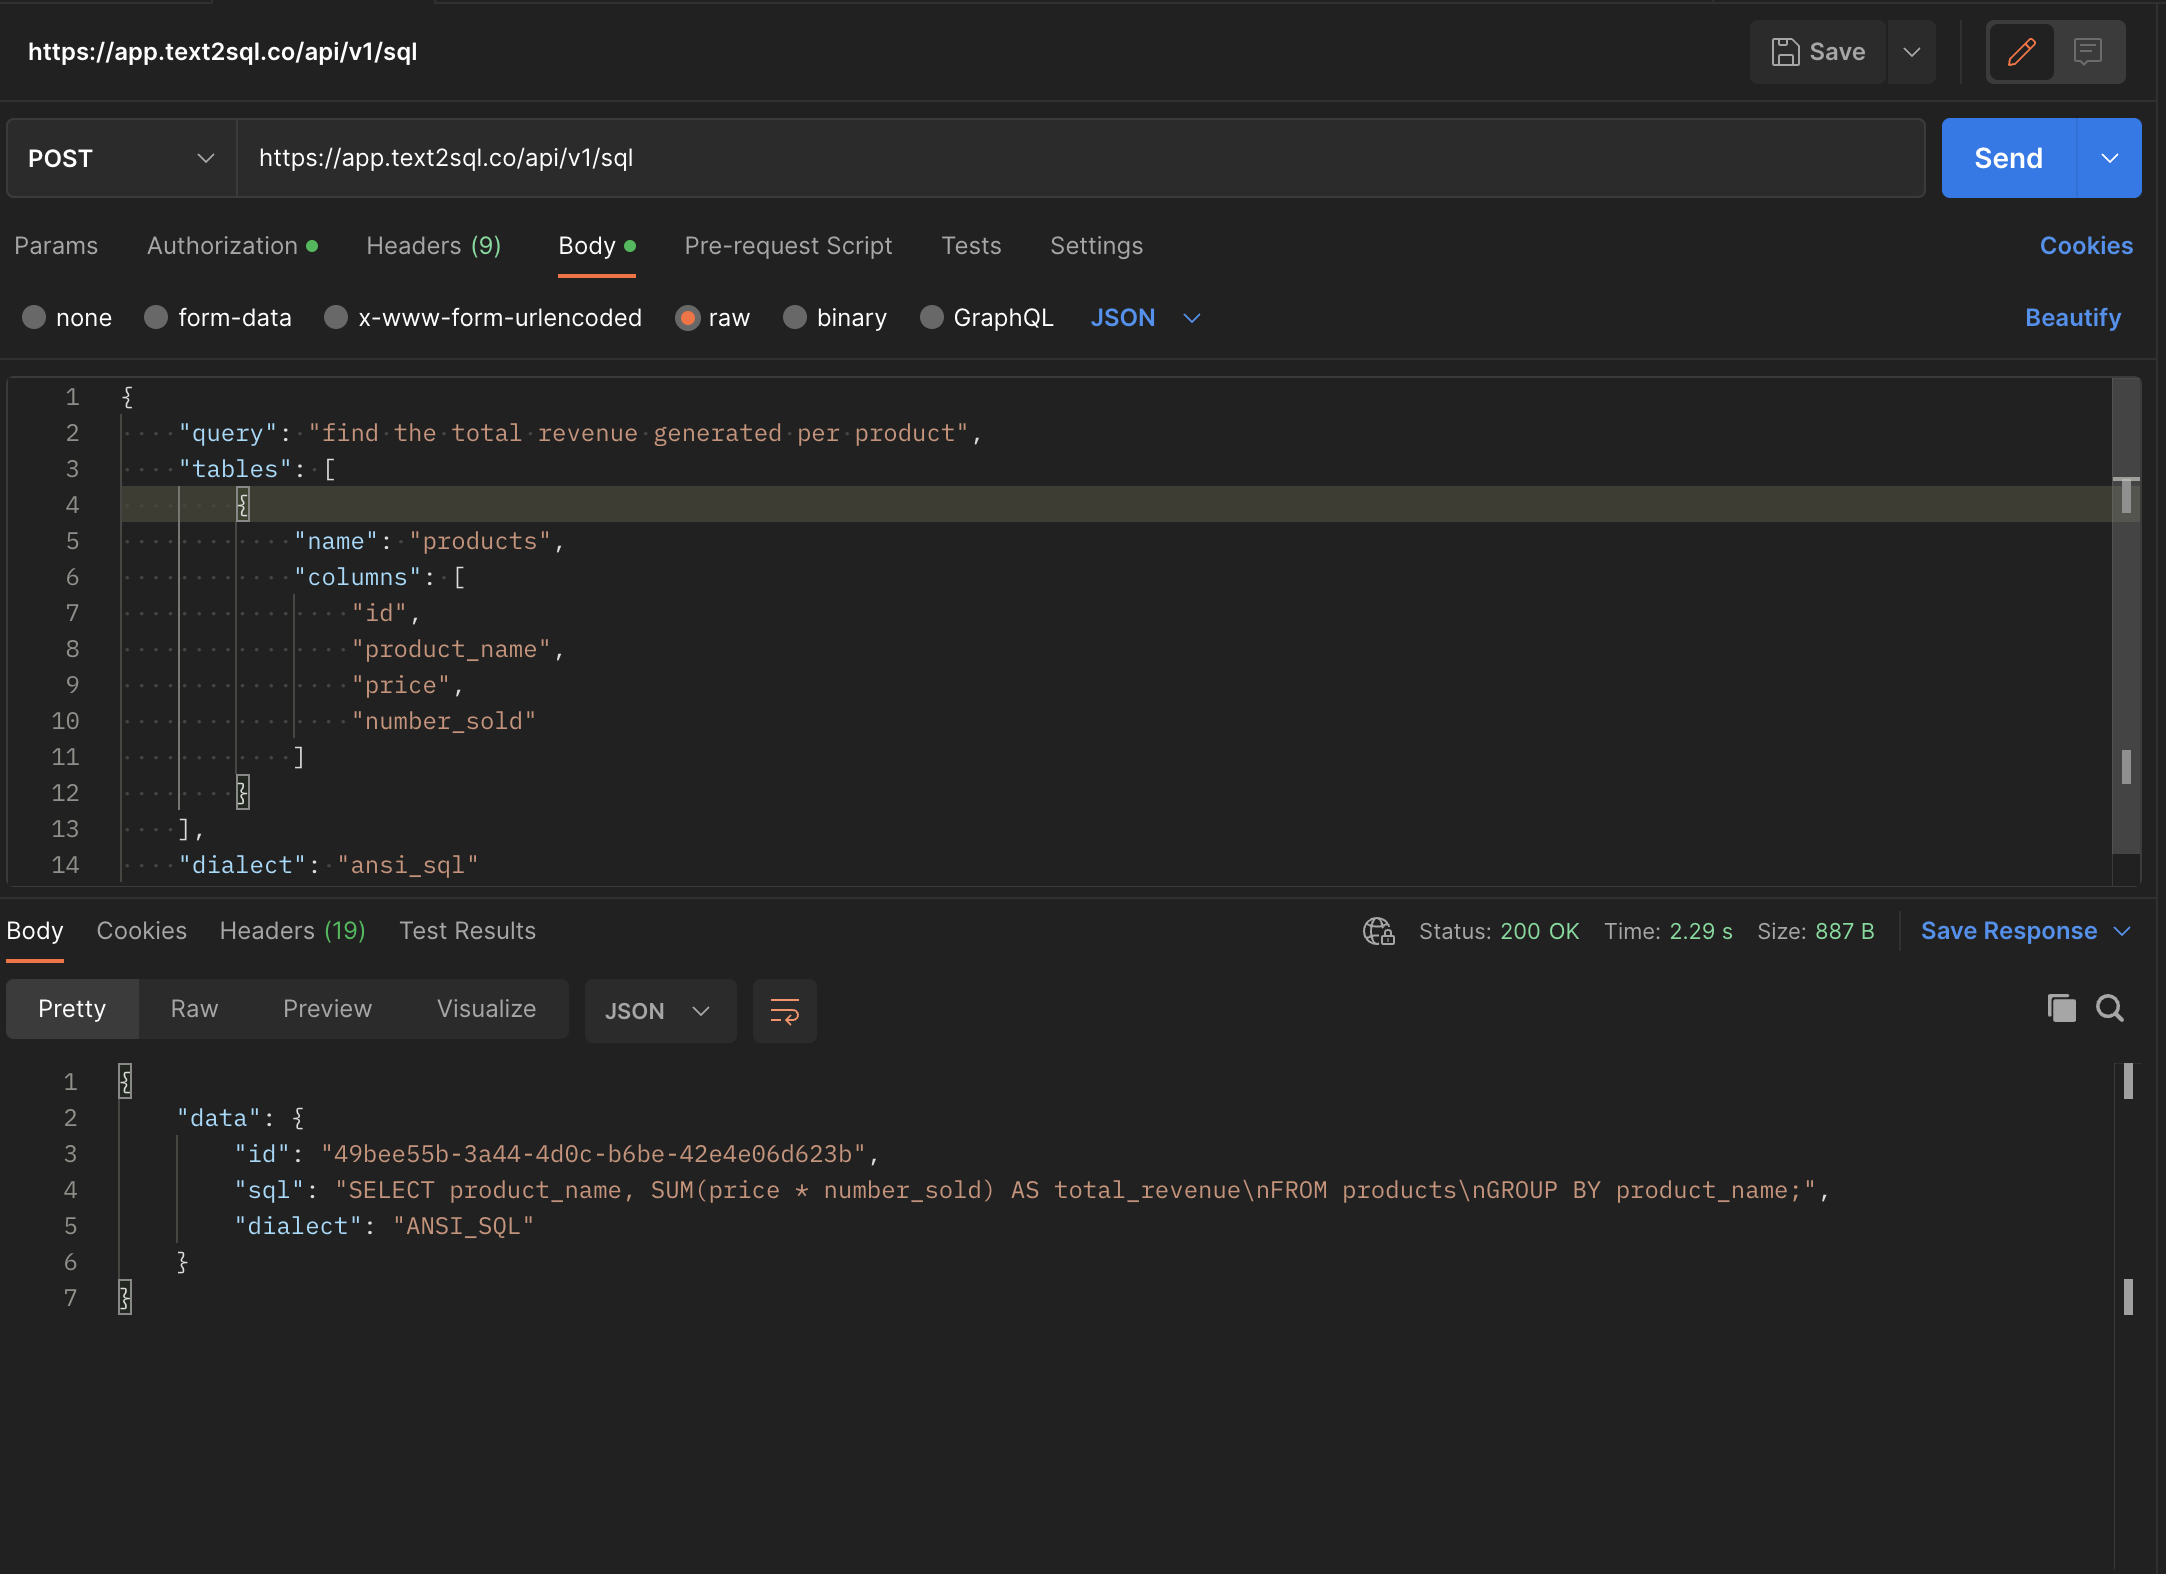Open the response JSON format dropdown
Viewport: 2166px width, 1574px height.
click(x=660, y=1011)
